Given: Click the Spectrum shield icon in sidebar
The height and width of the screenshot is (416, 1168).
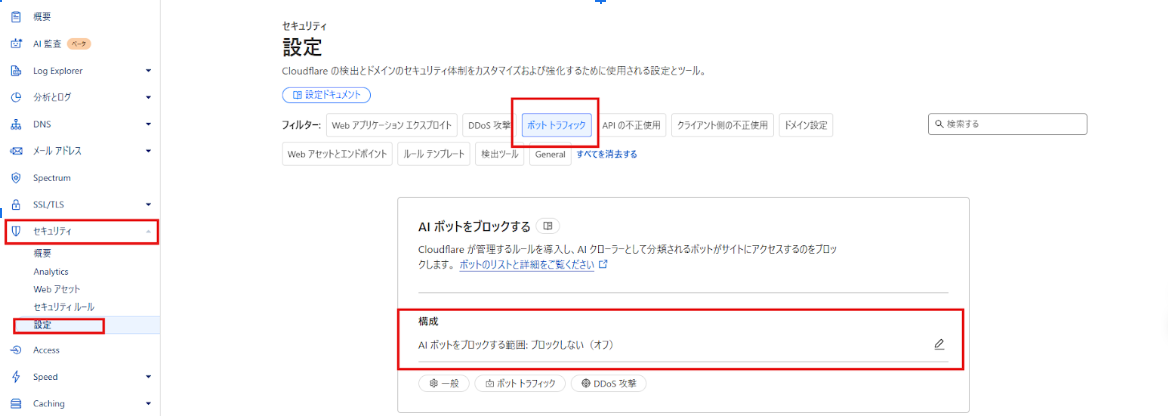Looking at the screenshot, I should 15,178.
